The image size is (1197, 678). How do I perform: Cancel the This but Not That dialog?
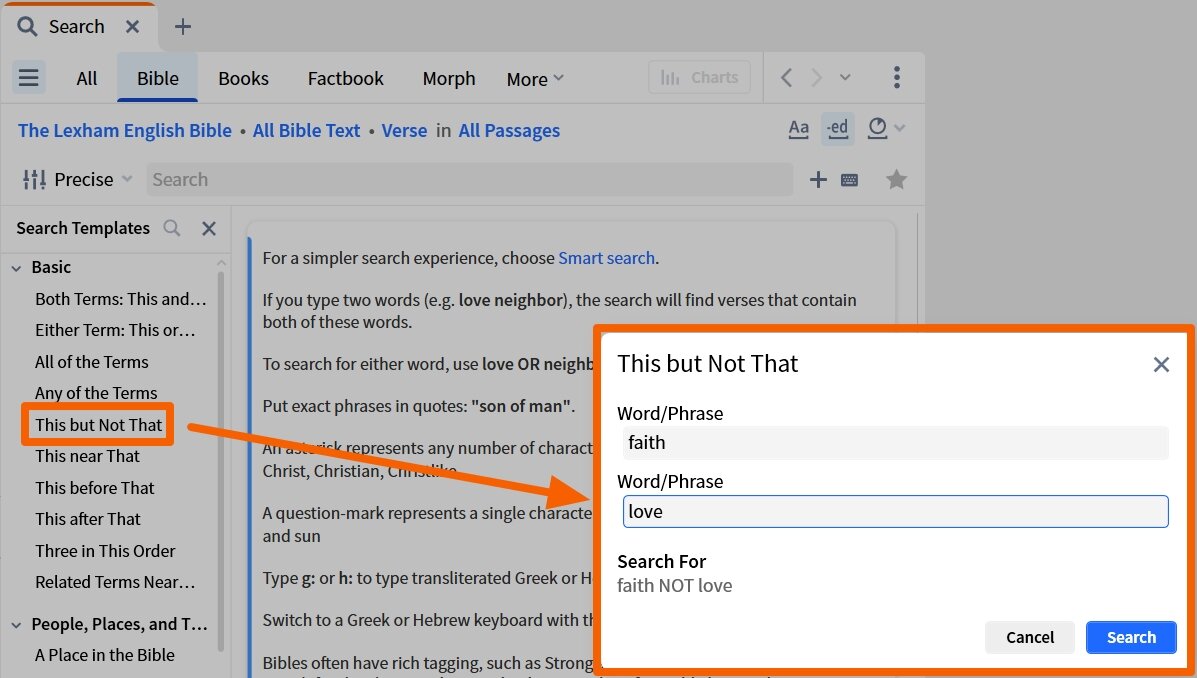coord(1030,638)
